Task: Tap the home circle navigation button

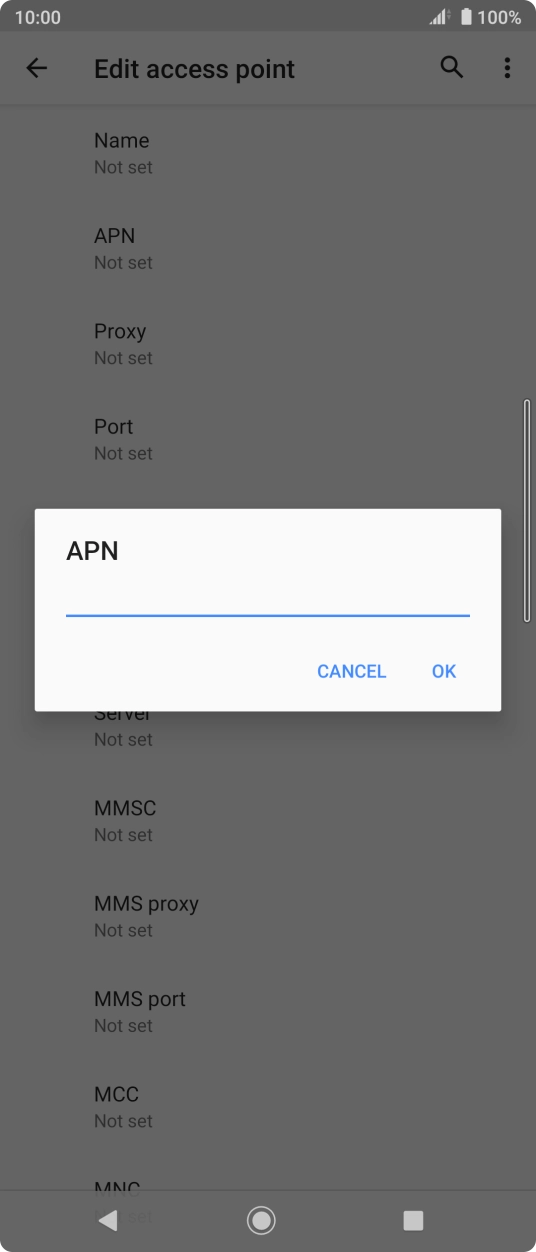Action: point(261,1220)
